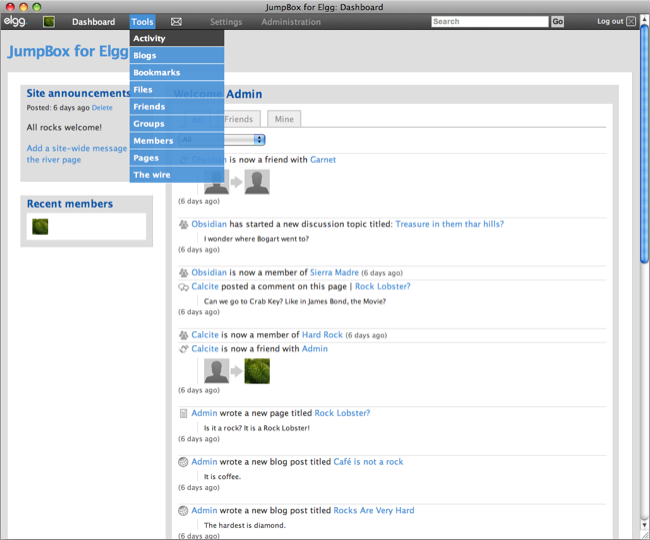The height and width of the screenshot is (540, 650).
Task: Select Pages from the Tools menu
Action: tap(177, 157)
